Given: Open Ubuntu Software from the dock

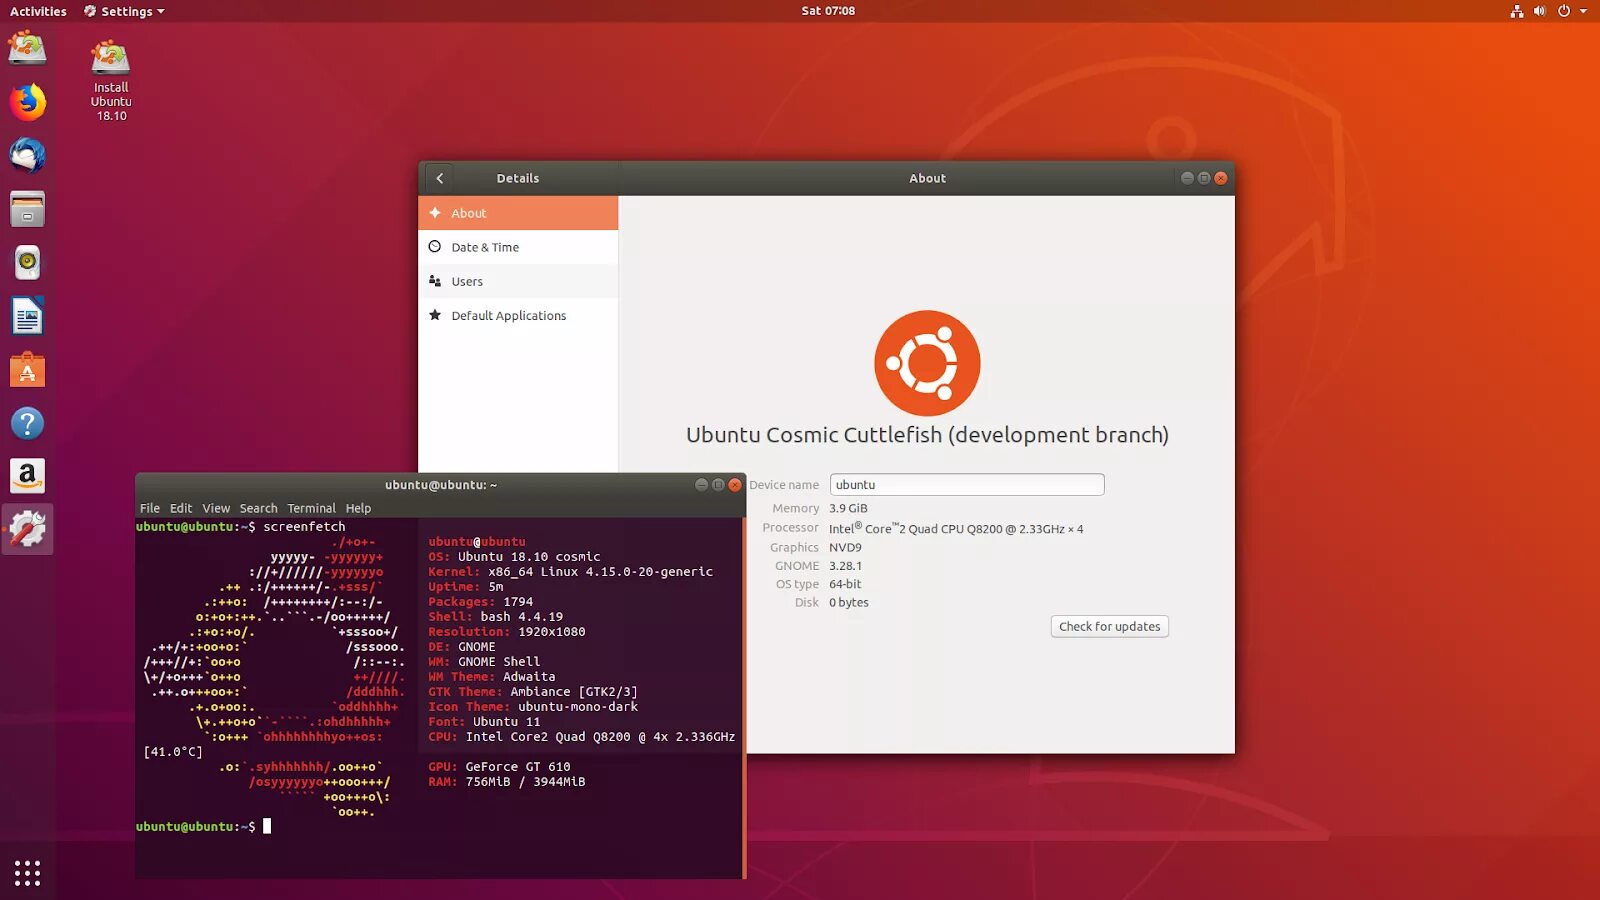Looking at the screenshot, I should (x=27, y=370).
